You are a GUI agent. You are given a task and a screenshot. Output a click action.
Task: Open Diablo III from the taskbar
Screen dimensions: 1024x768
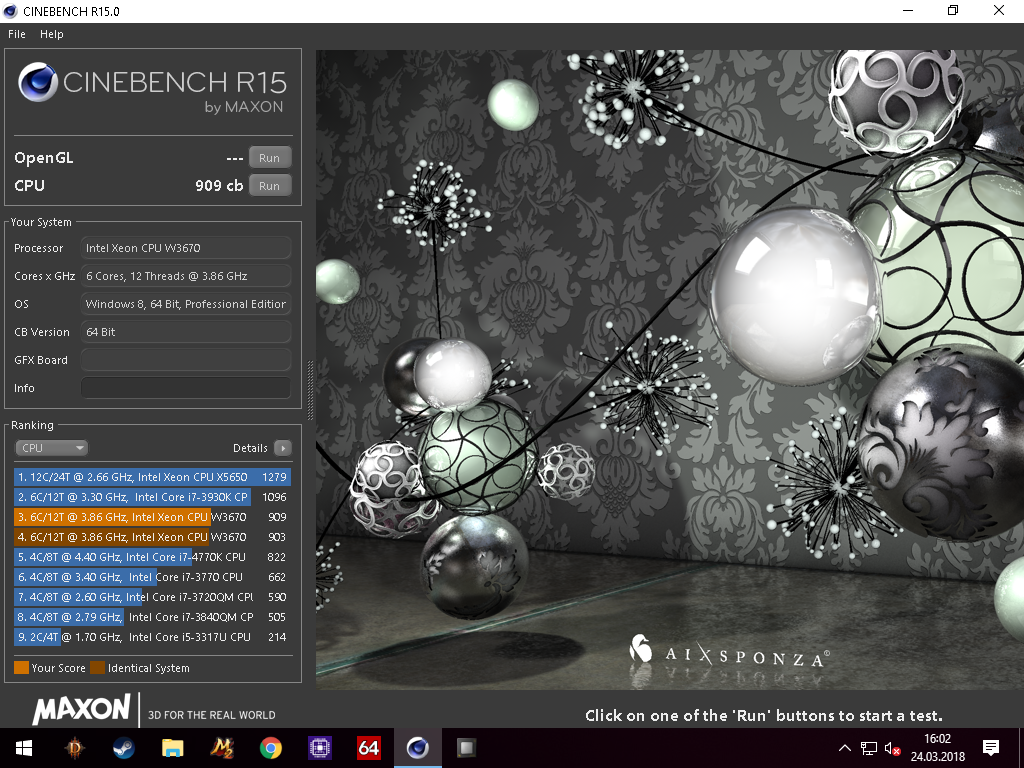74,748
